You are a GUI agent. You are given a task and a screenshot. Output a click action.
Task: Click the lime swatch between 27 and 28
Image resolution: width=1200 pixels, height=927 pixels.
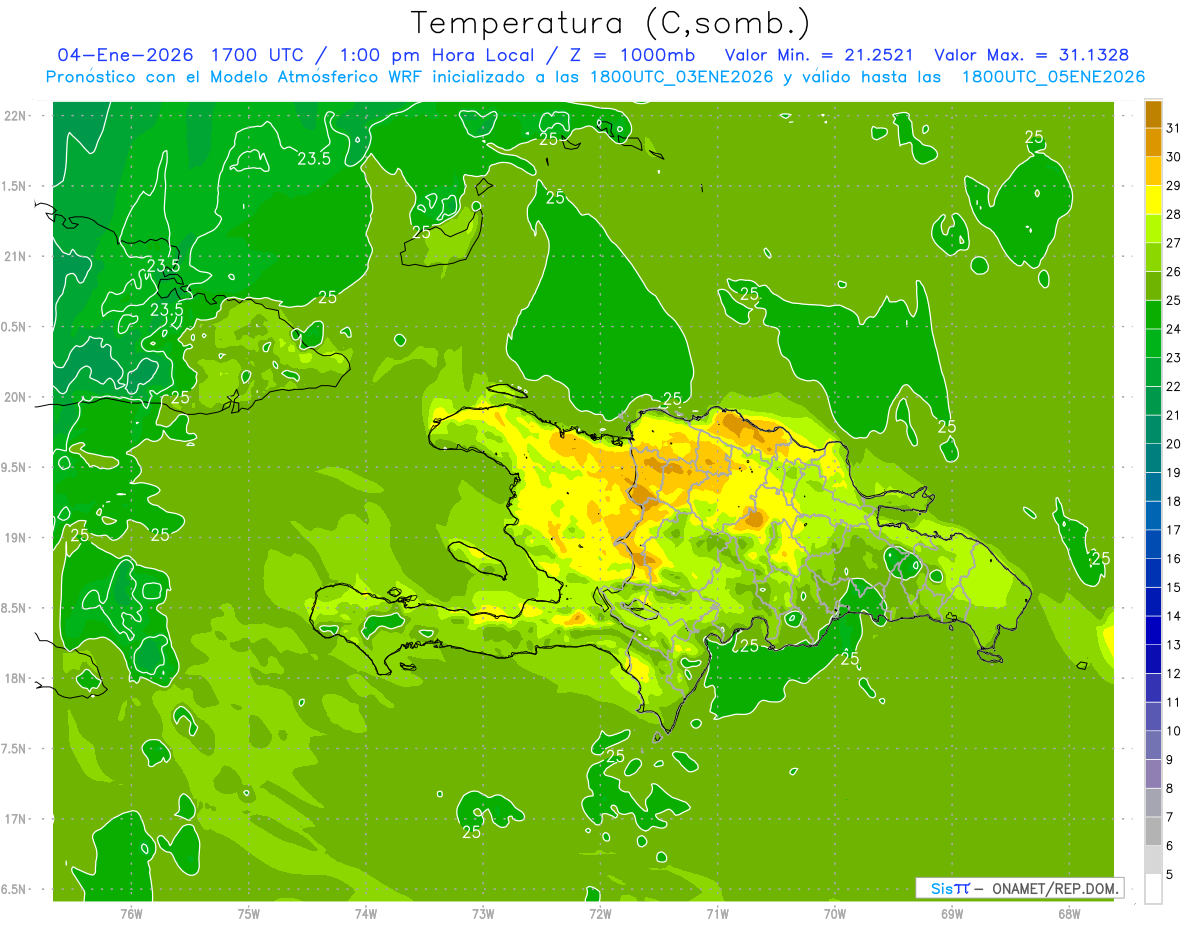pos(1153,229)
